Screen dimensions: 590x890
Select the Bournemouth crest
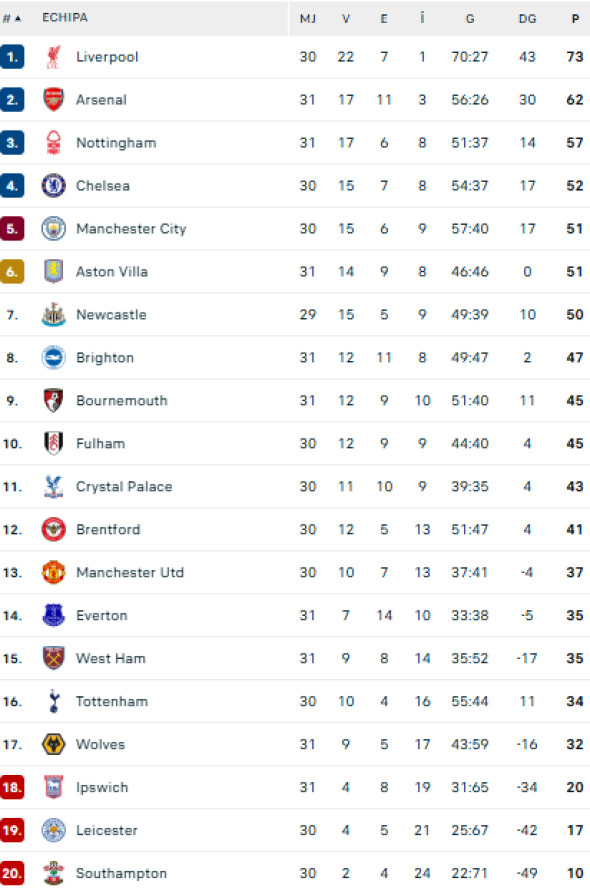(x=53, y=401)
